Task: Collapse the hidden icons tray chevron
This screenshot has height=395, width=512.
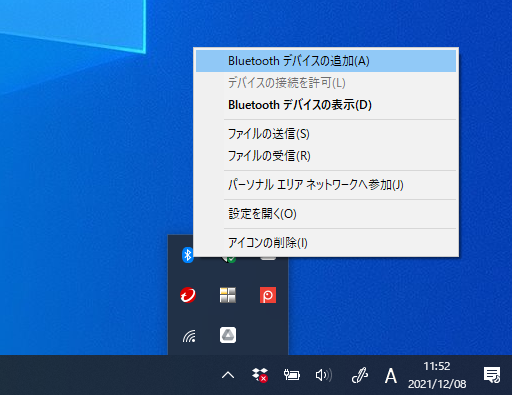Action: (x=228, y=375)
